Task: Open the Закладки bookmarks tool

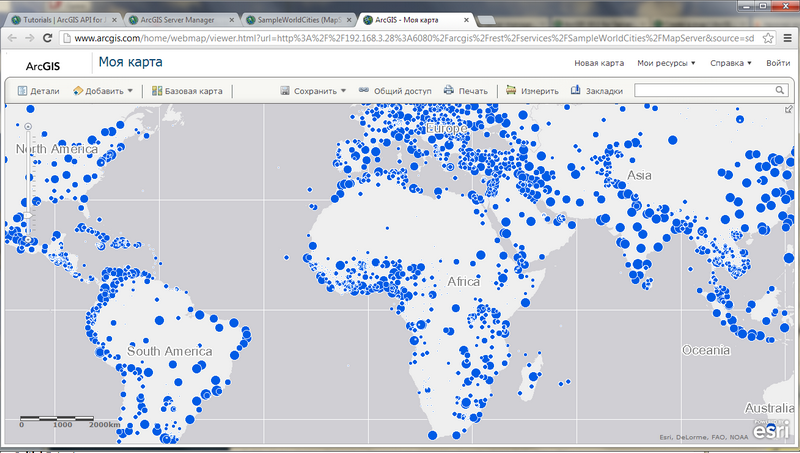Action: click(596, 91)
